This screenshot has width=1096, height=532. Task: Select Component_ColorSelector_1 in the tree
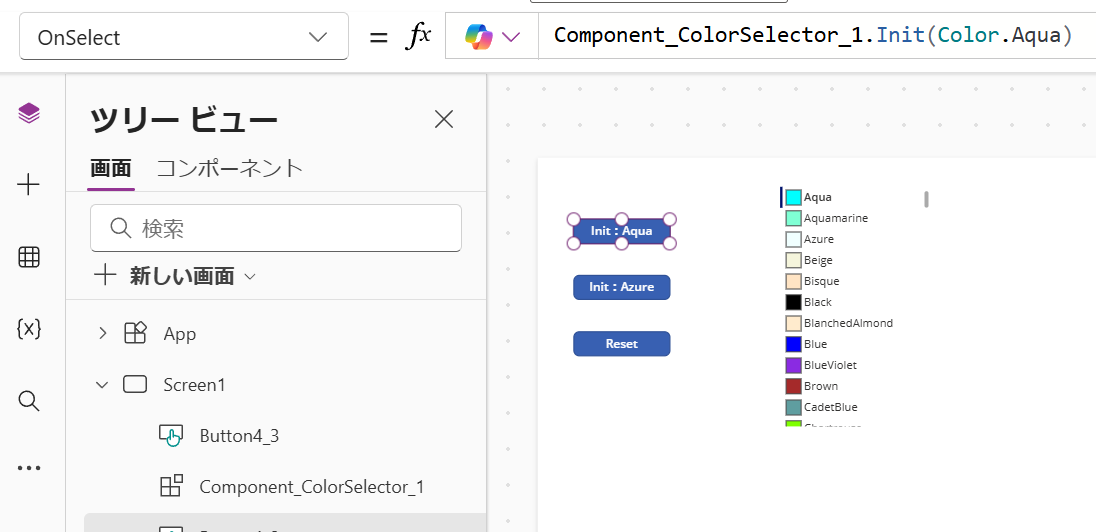[311, 487]
